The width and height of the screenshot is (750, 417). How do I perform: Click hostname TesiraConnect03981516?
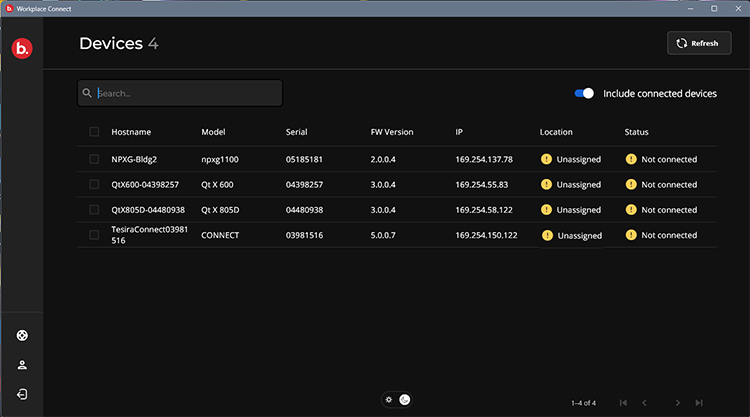[x=149, y=235]
